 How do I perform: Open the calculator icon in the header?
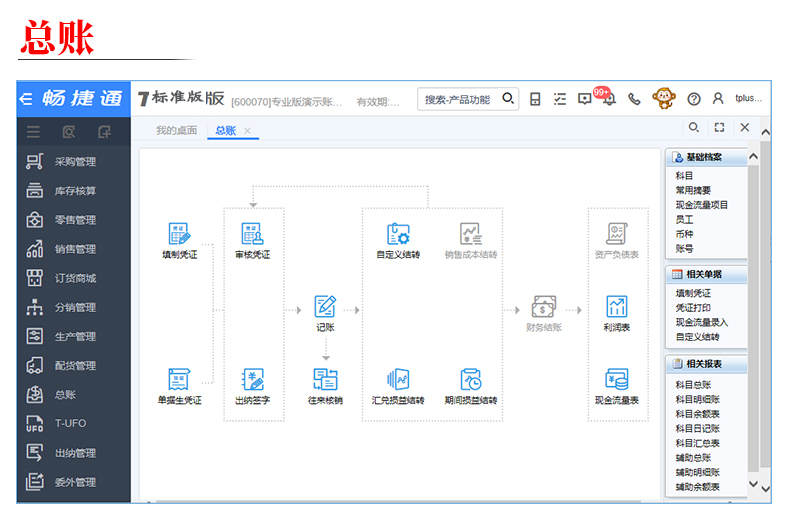tap(535, 99)
